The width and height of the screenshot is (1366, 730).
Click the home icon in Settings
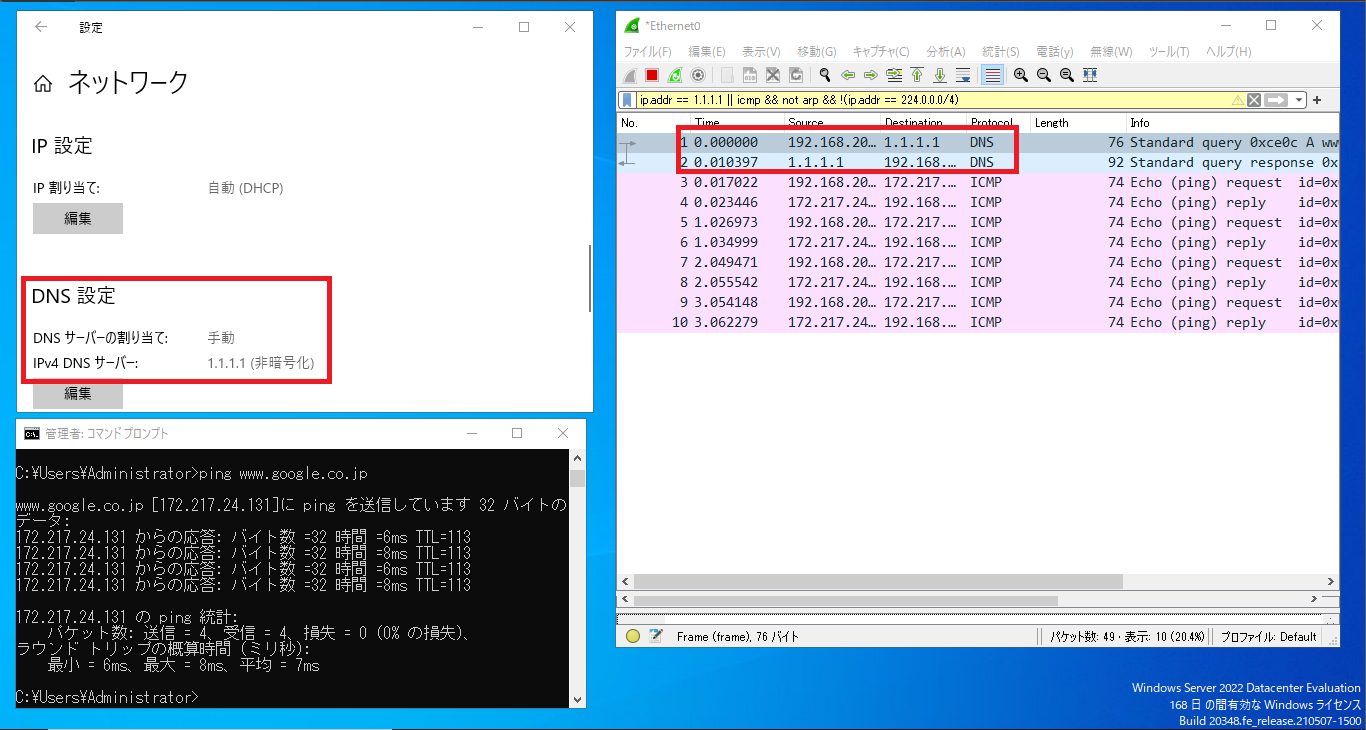43,84
